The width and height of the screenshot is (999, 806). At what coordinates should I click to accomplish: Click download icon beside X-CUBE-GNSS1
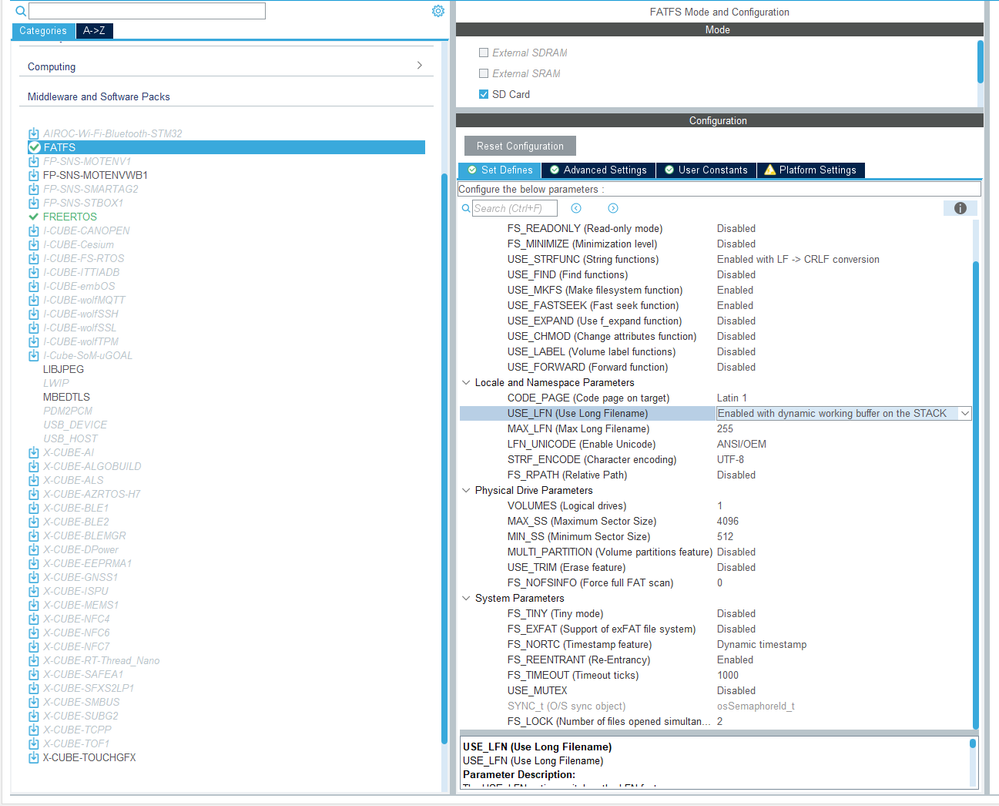coord(34,577)
